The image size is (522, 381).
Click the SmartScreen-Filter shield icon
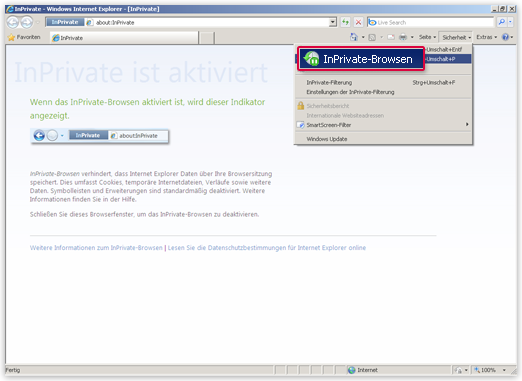click(301, 125)
